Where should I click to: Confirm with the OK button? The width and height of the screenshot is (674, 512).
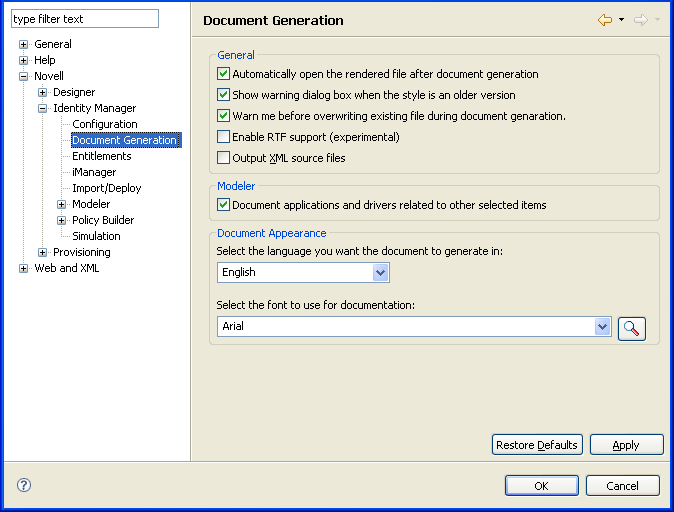tap(542, 485)
